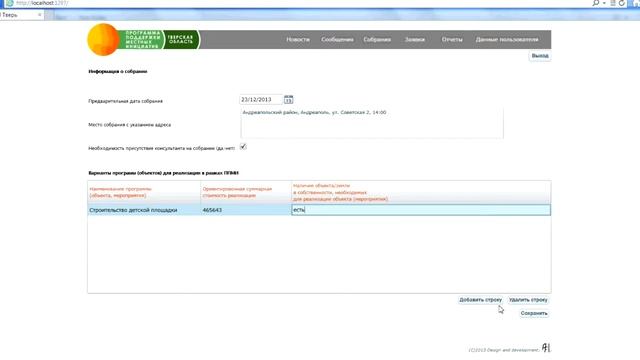Click the date field showing 23/12/2013

point(261,100)
